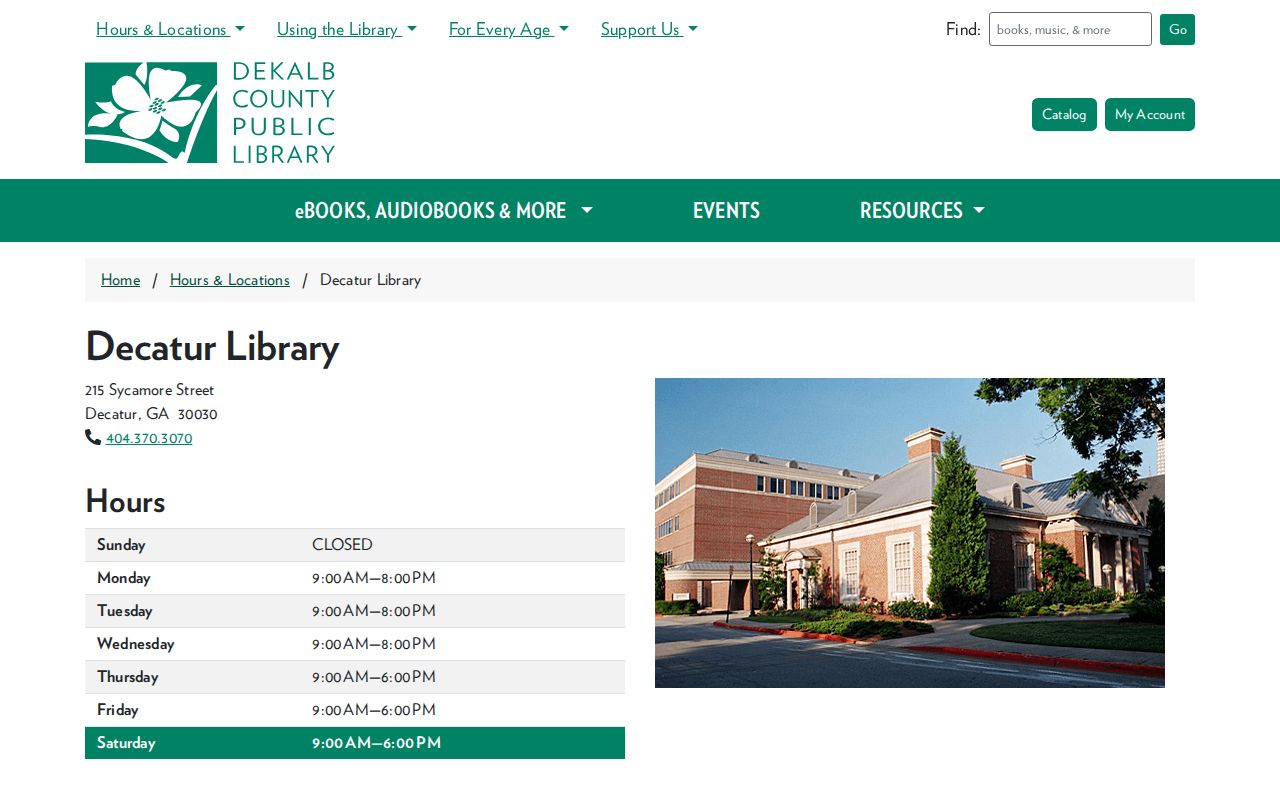Click Saturday's 9:00AM—6:00PM hours
Viewport: 1280px width, 800px height.
click(376, 743)
